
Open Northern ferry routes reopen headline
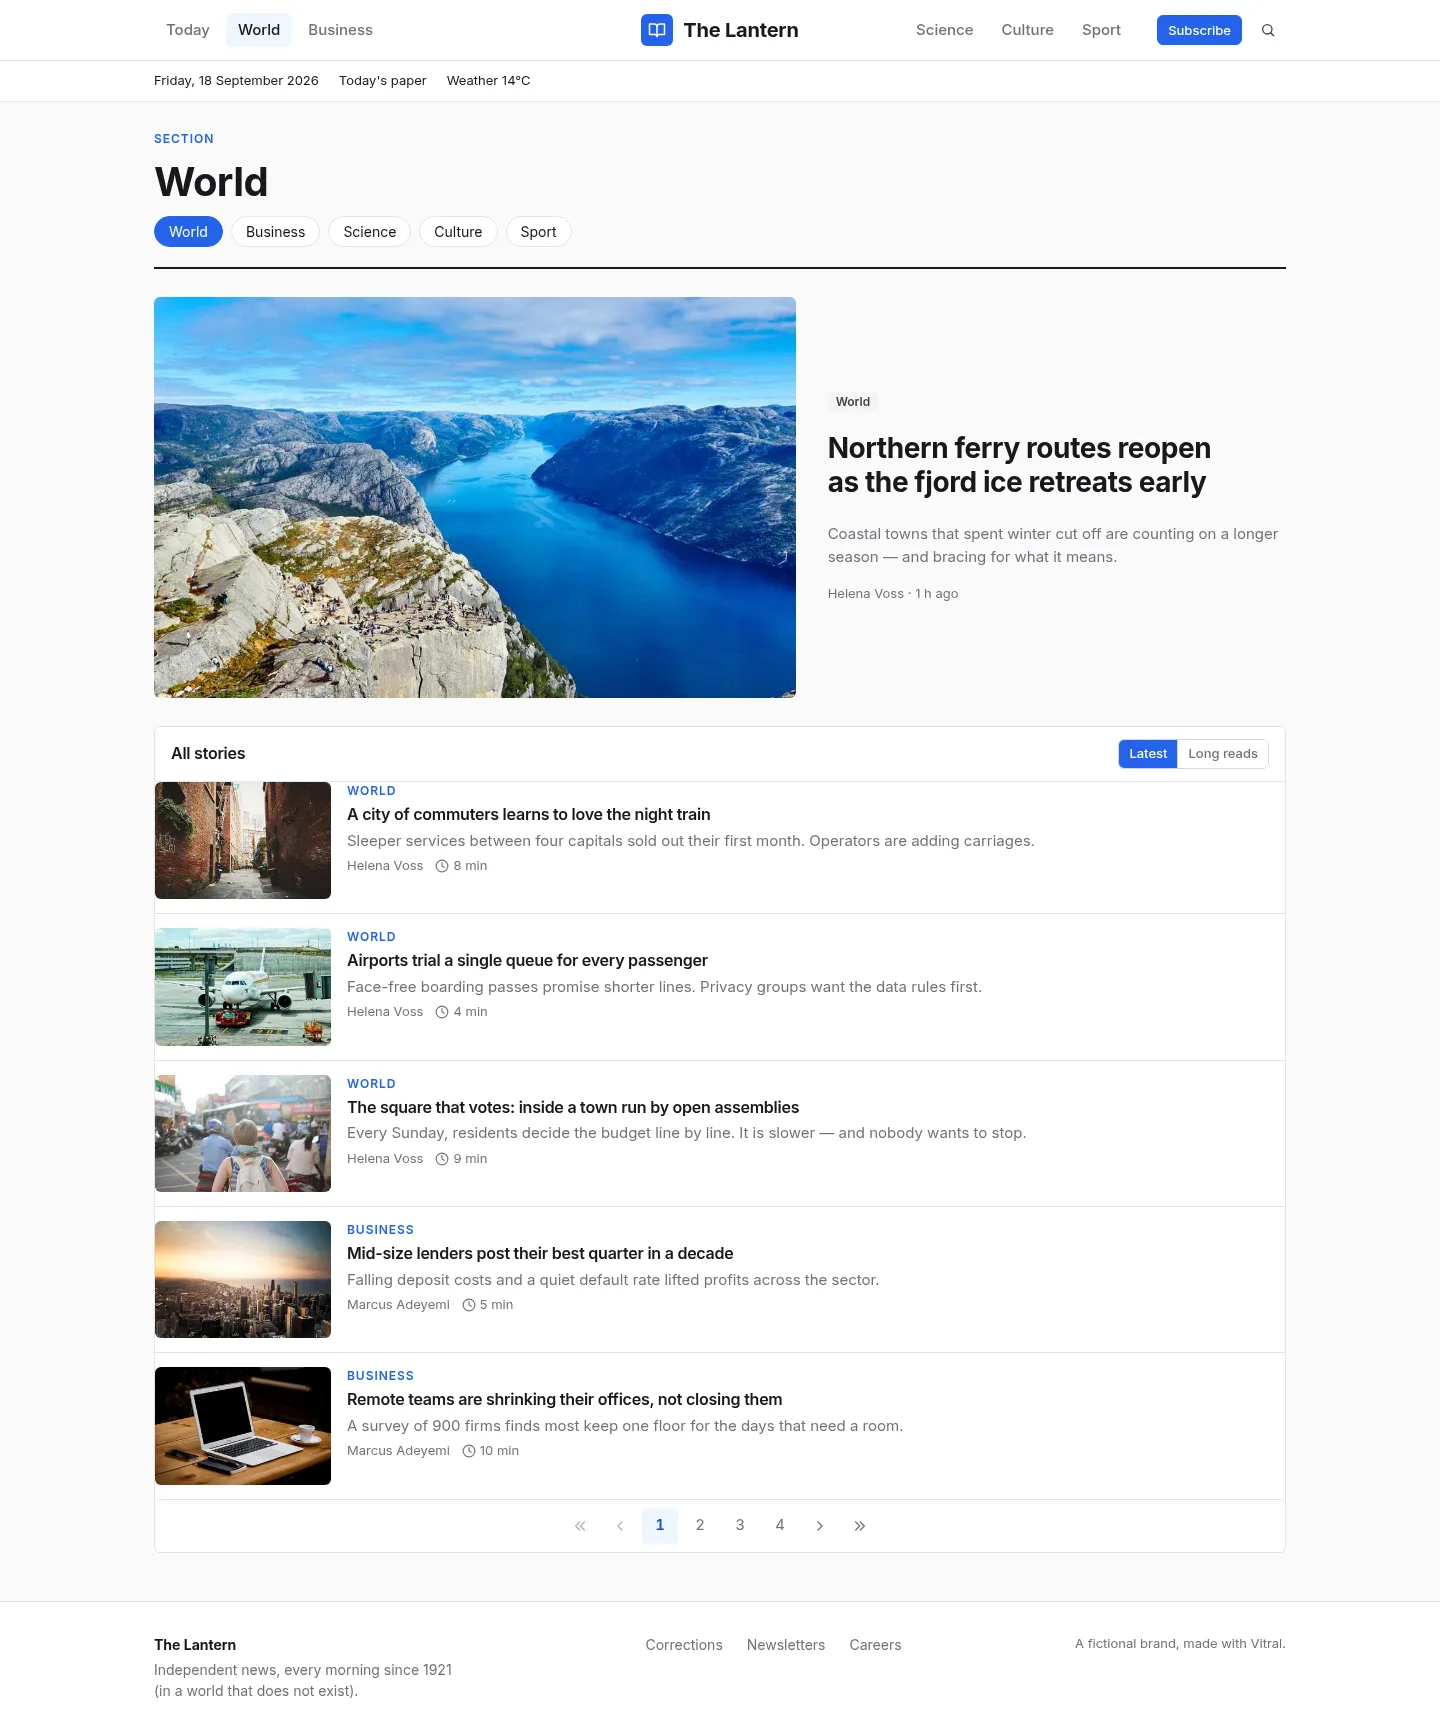pos(1019,465)
